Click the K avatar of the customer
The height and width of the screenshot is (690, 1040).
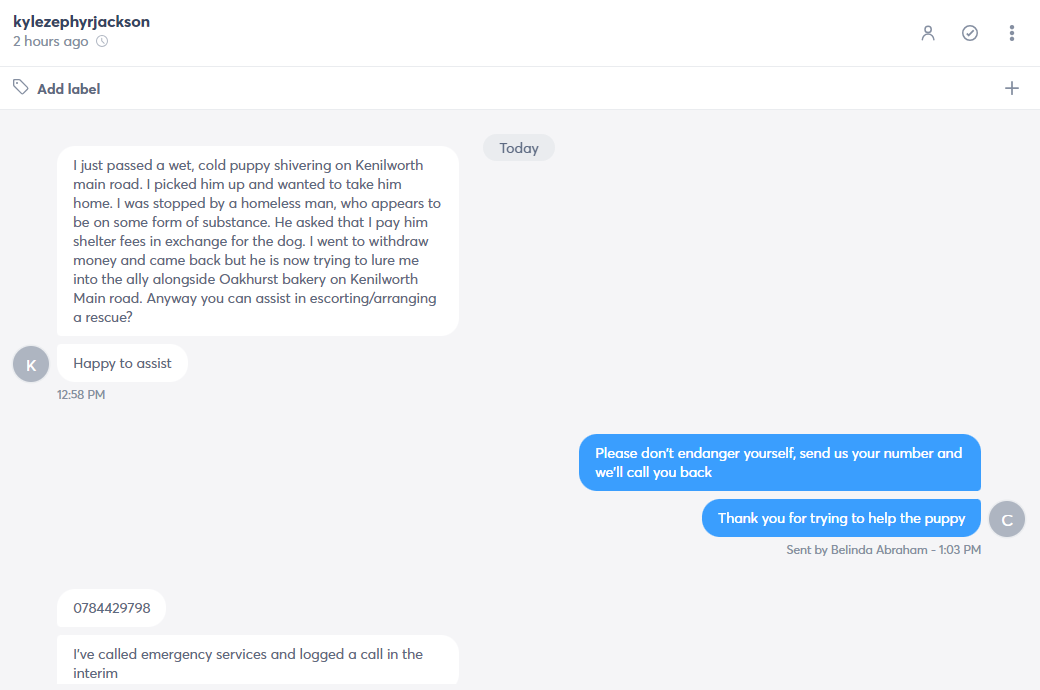[31, 364]
